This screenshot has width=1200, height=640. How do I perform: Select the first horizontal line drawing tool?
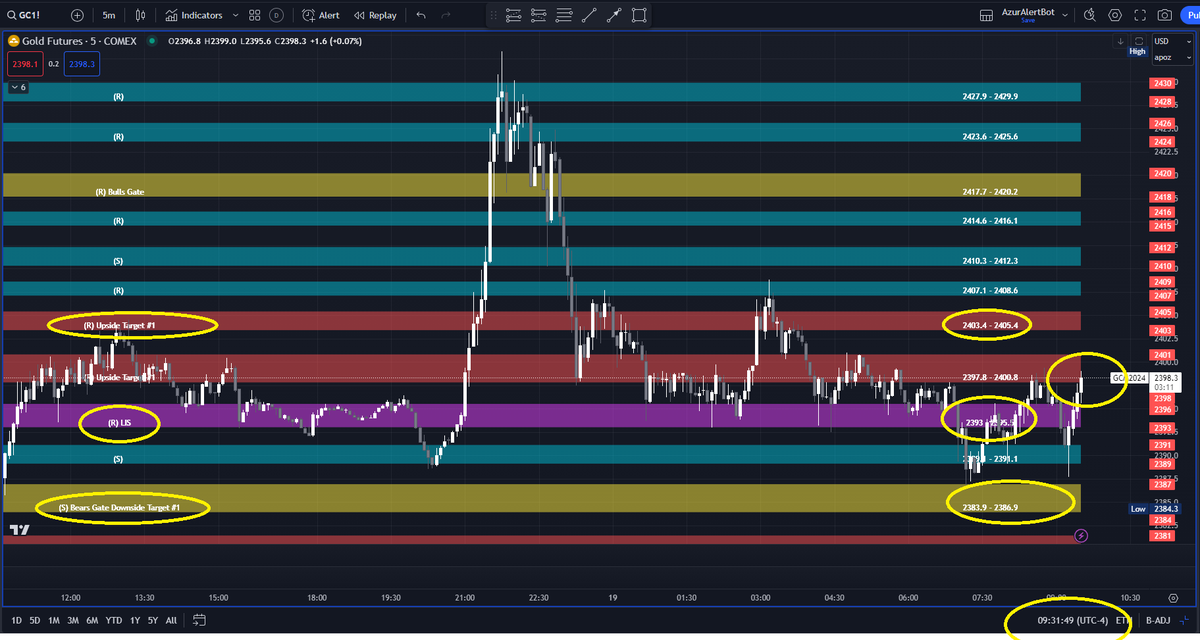514,15
